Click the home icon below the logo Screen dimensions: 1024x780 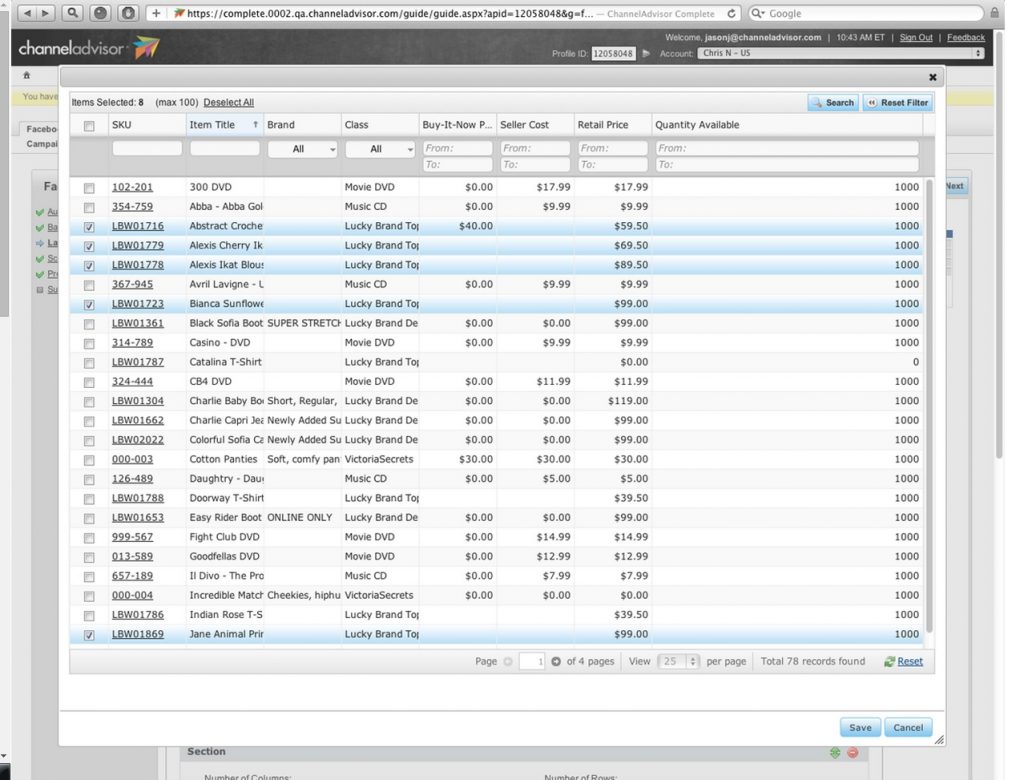point(27,75)
